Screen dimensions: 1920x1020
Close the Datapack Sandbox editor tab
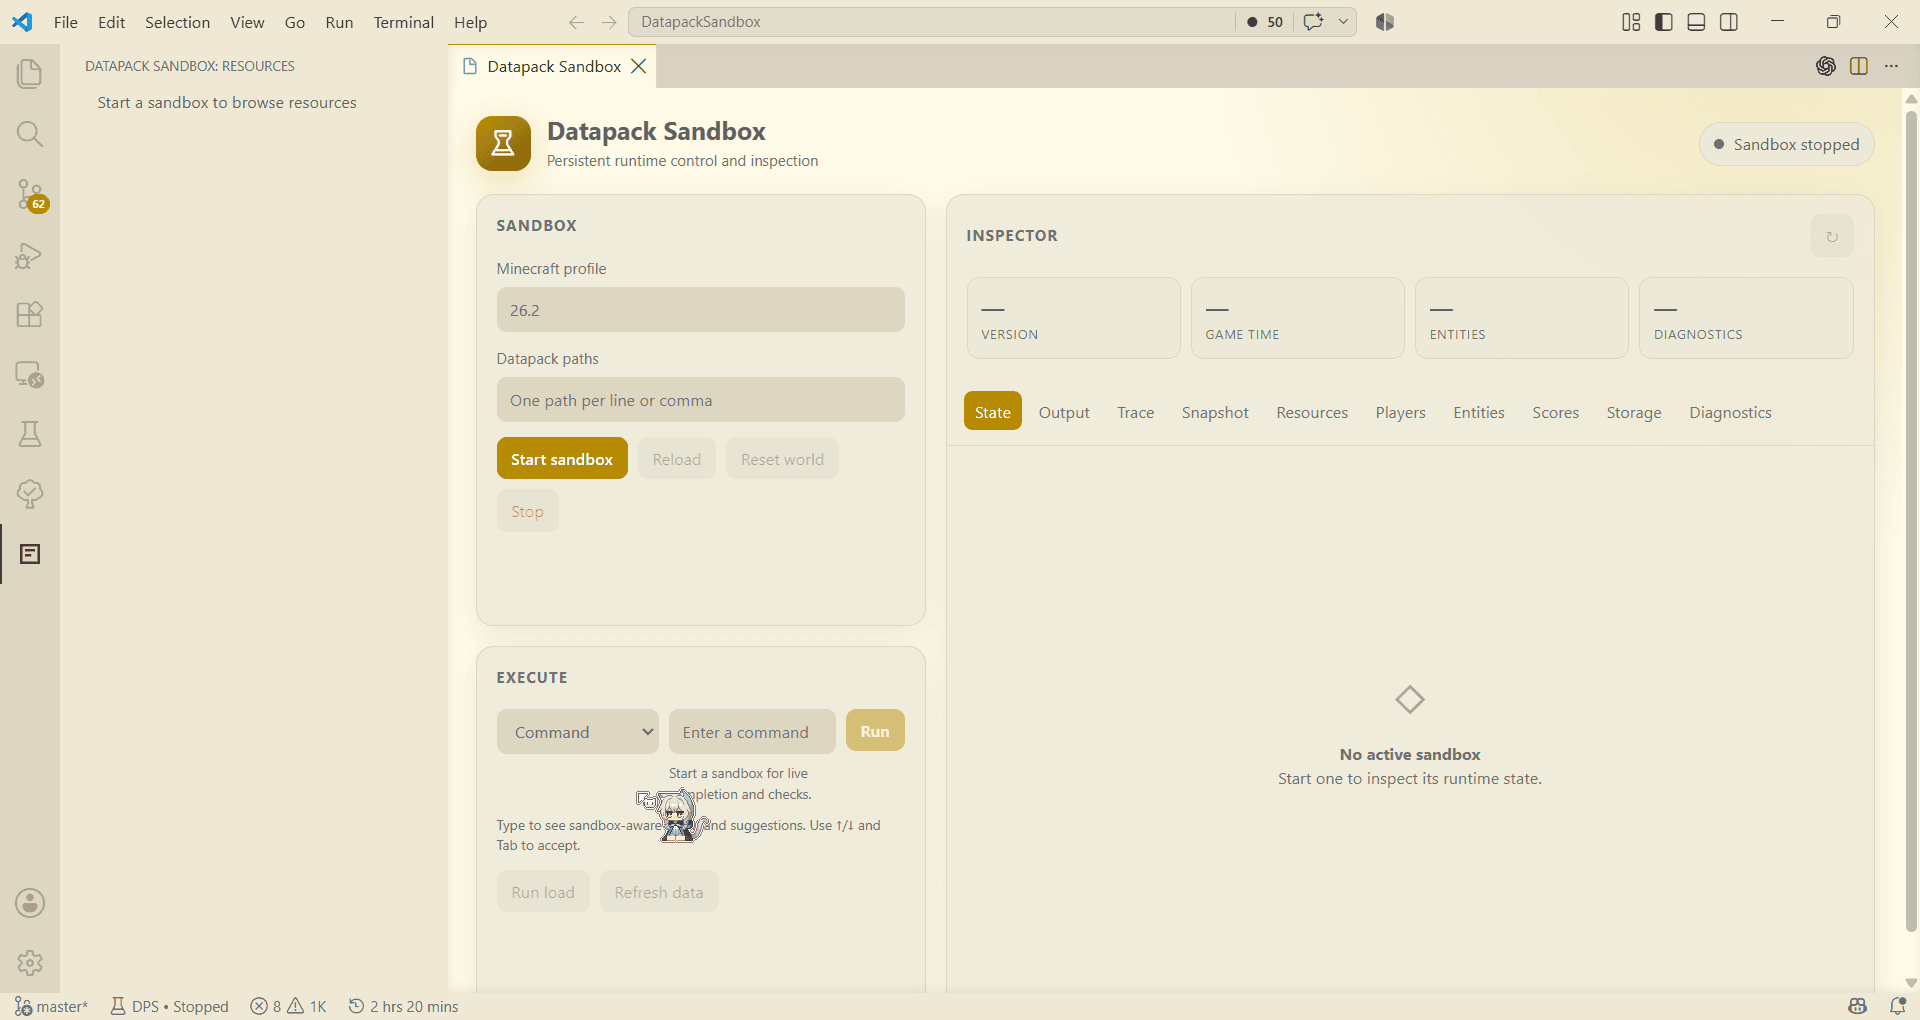tap(639, 66)
